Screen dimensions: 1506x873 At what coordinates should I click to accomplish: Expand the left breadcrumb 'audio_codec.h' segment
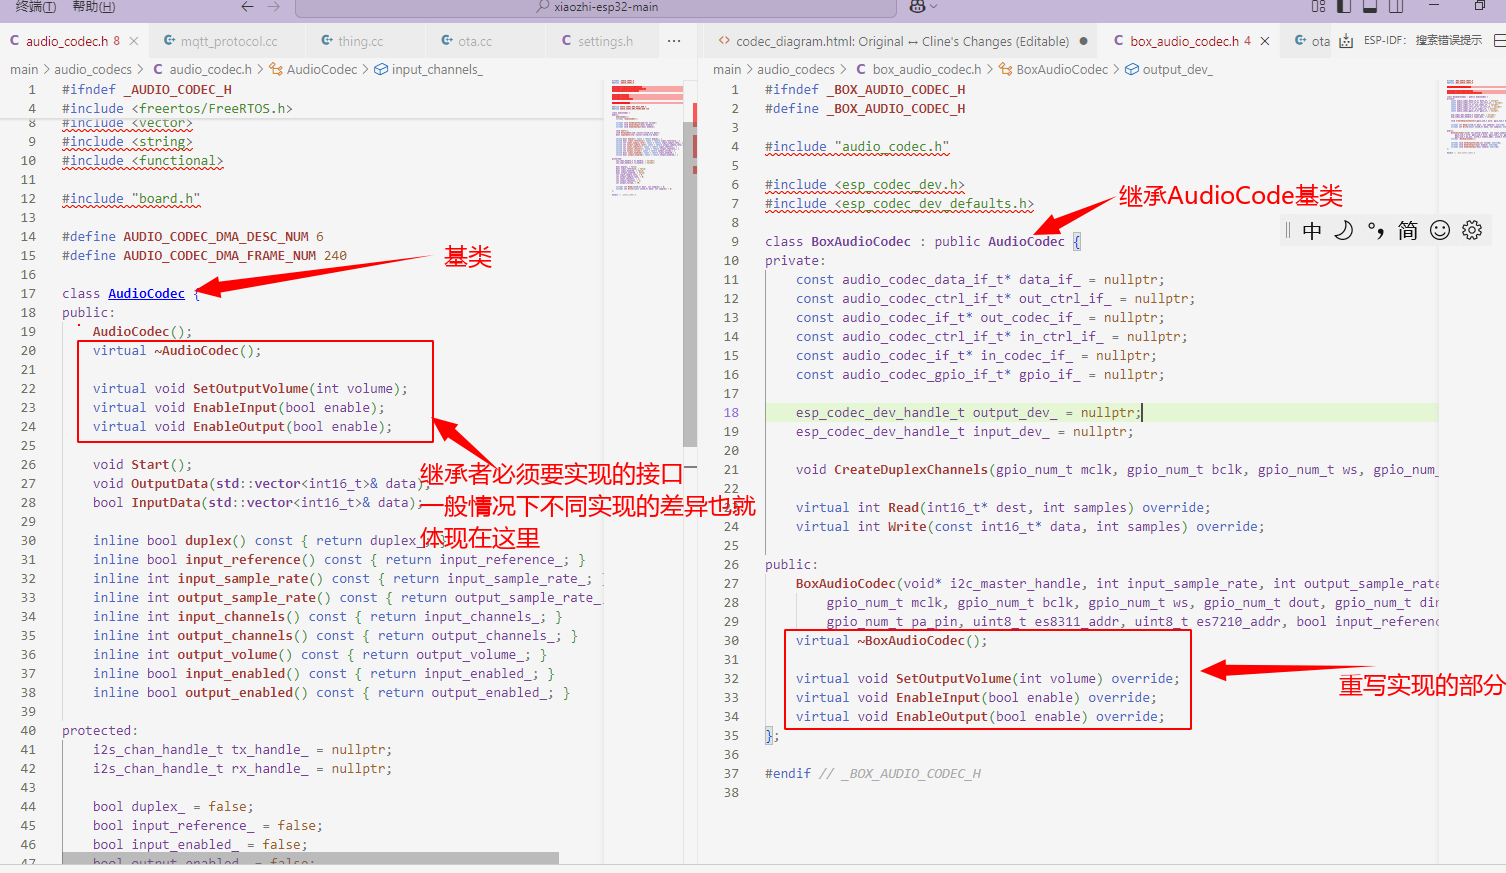pyautogui.click(x=210, y=69)
